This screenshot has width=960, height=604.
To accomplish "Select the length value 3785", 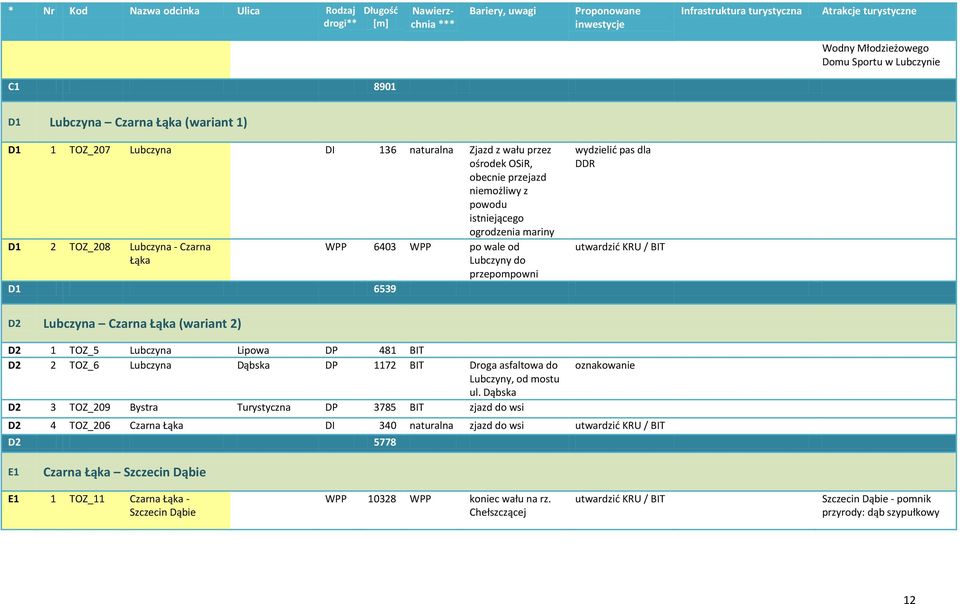I will coord(384,408).
